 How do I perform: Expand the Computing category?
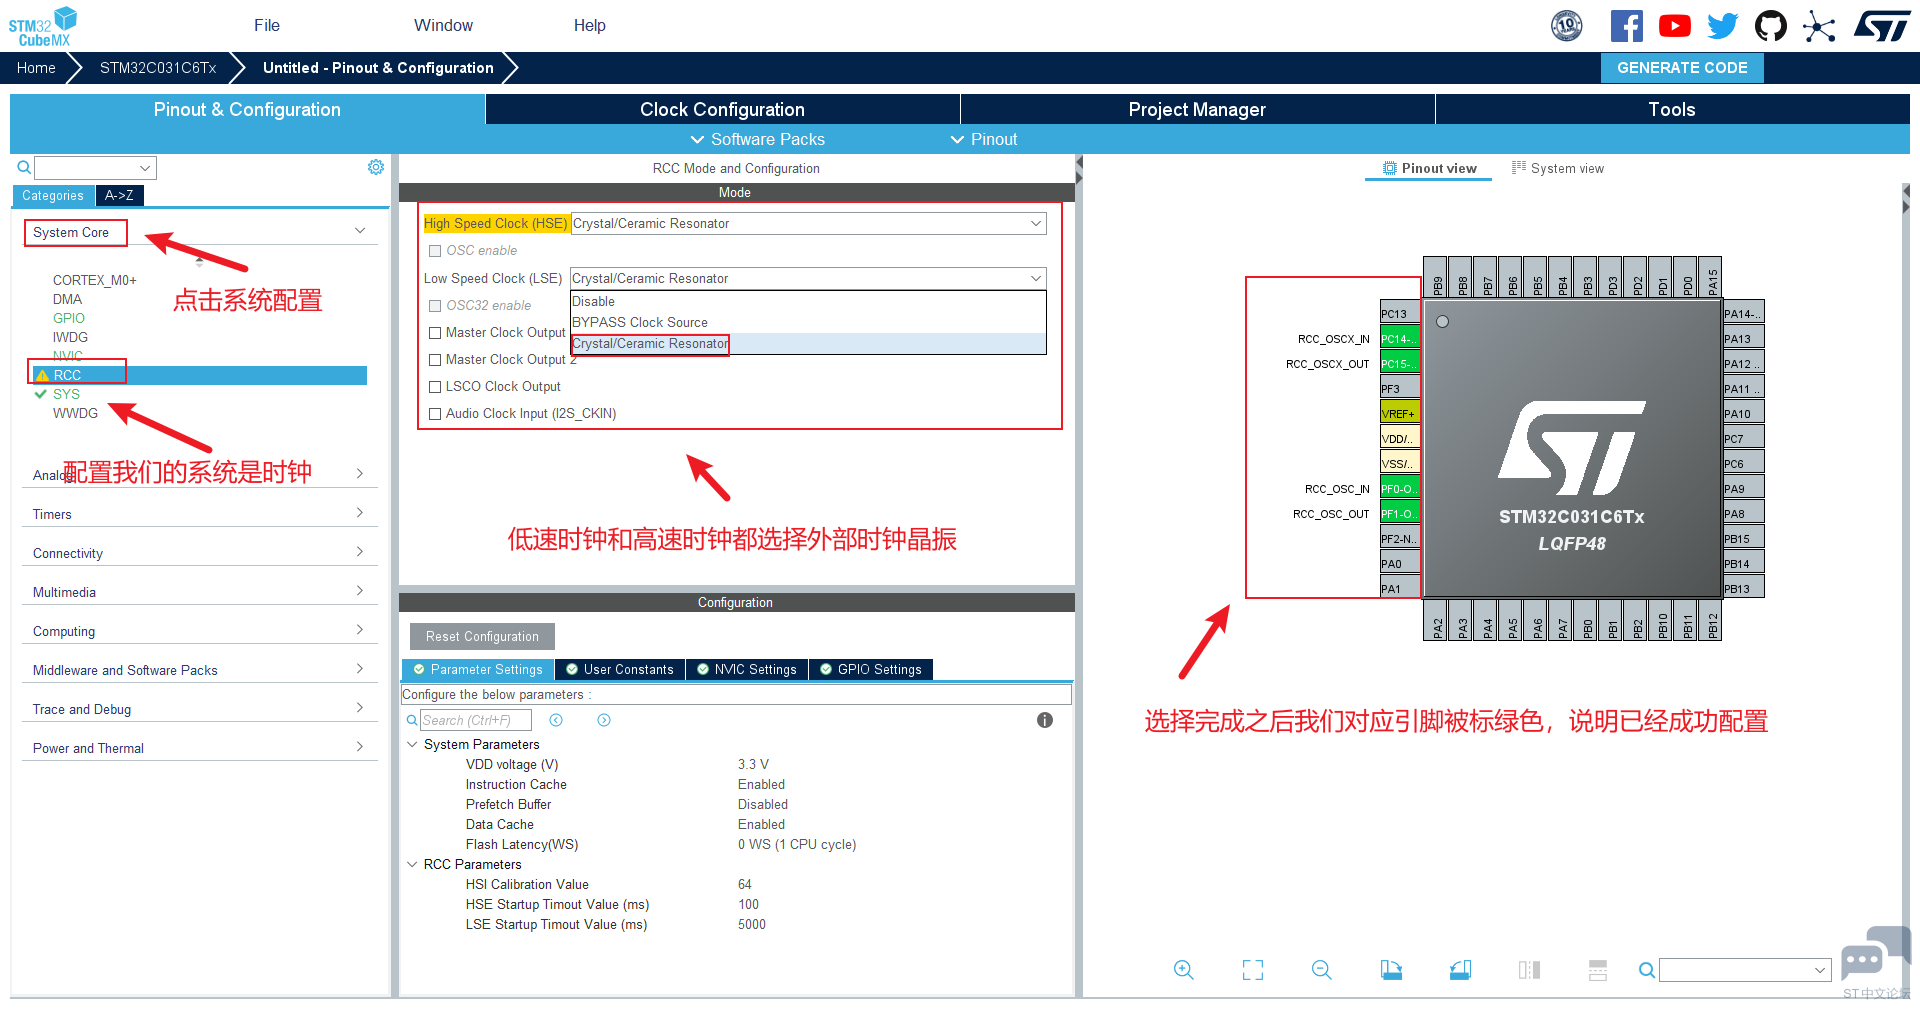pyautogui.click(x=360, y=630)
